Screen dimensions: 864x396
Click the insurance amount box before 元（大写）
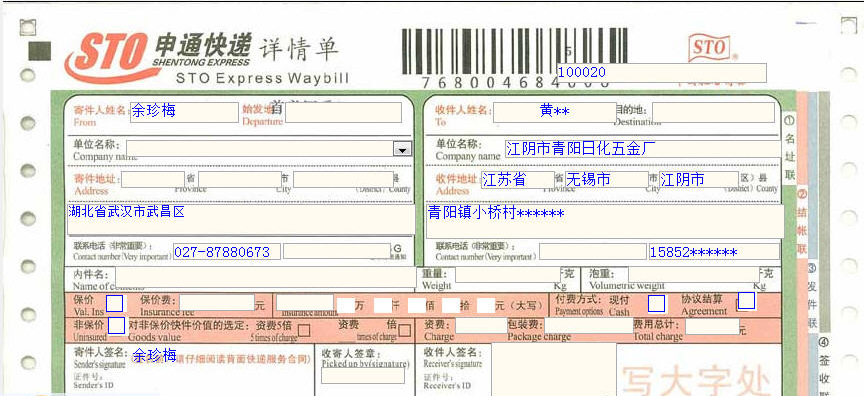[485, 305]
